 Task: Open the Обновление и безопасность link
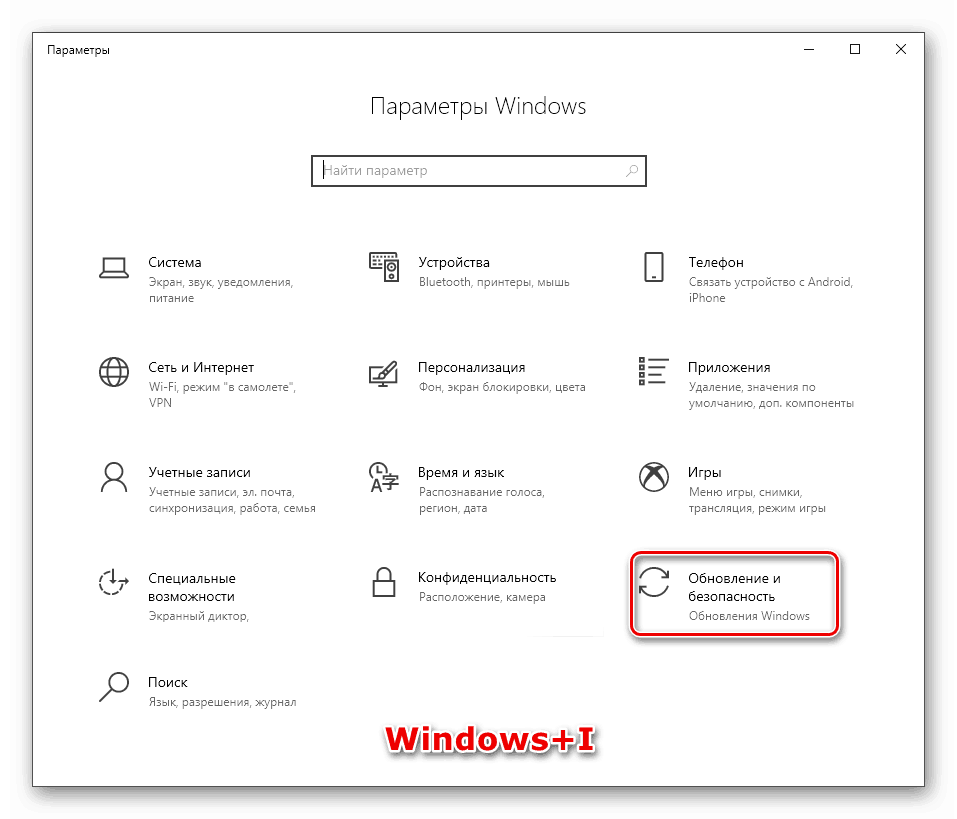click(734, 587)
